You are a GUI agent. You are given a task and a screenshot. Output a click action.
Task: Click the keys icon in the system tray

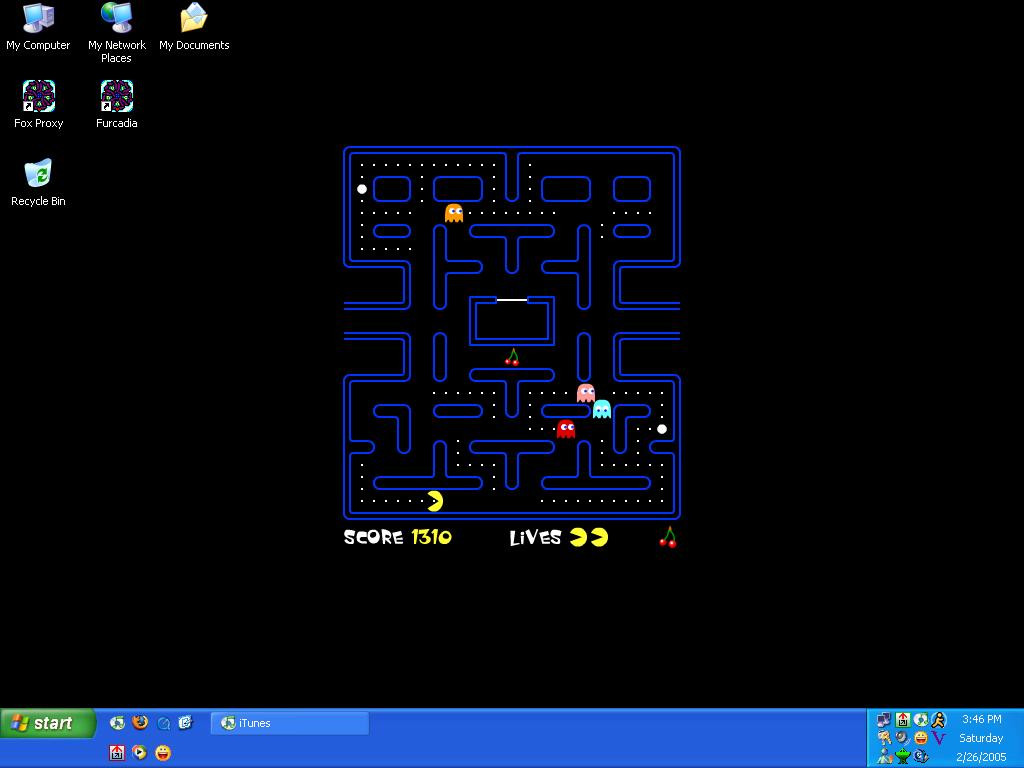coord(884,738)
